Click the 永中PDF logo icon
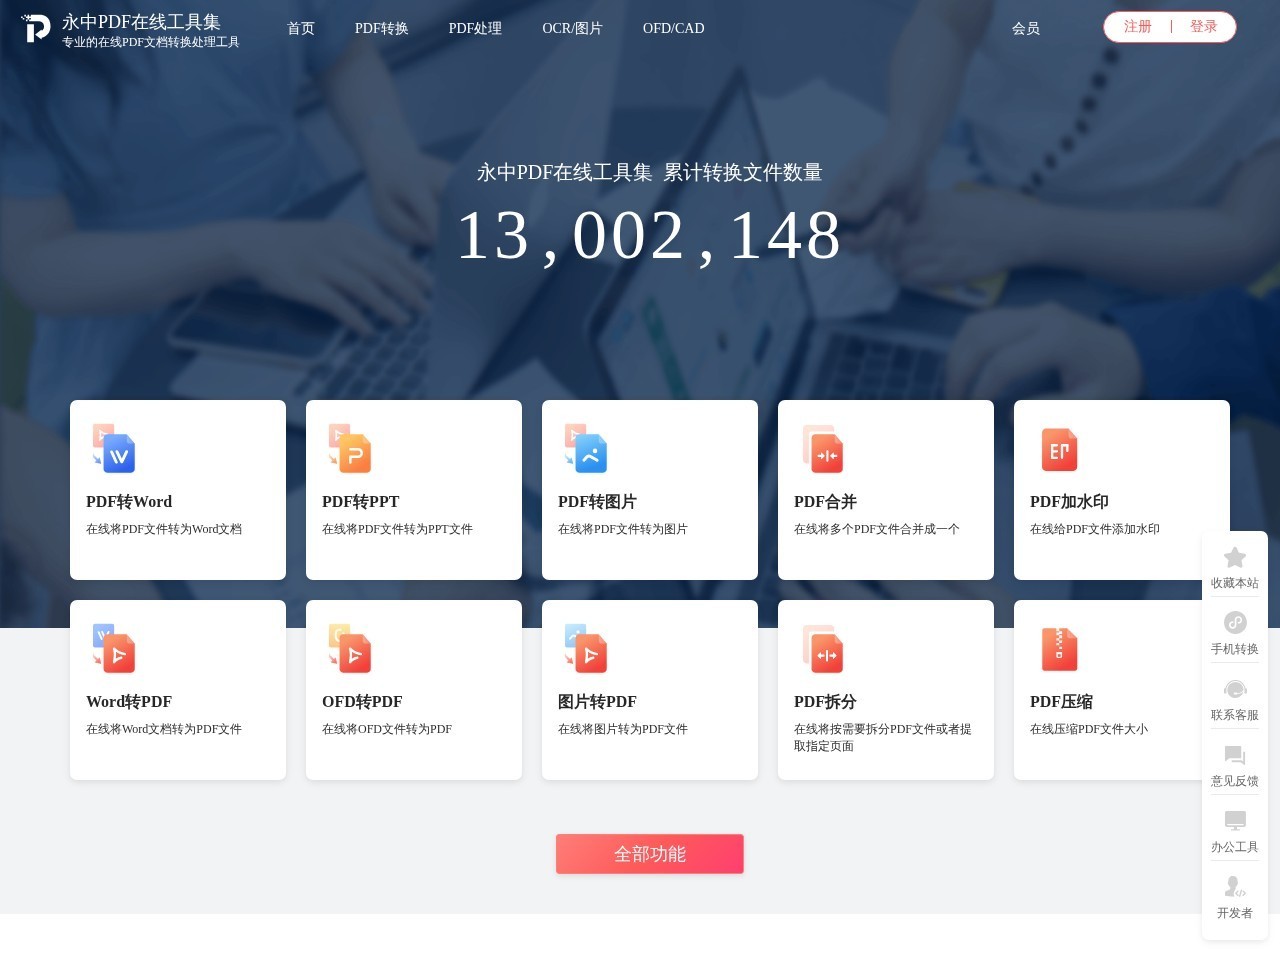 pos(36,28)
